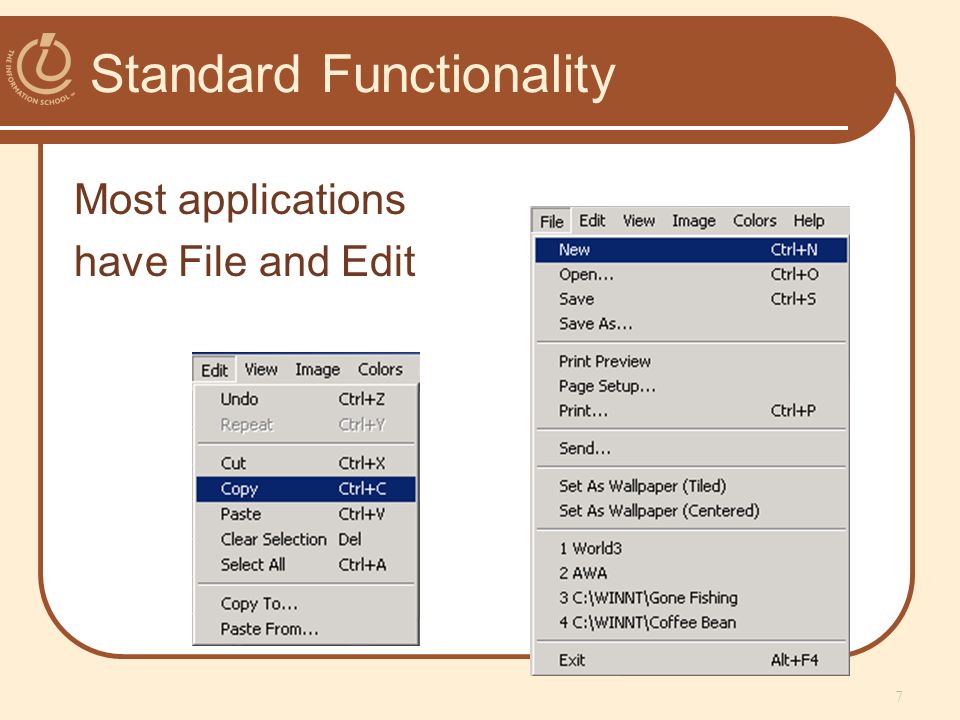This screenshot has width=960, height=720.
Task: Select Save As... in the File menu
Action: click(691, 324)
